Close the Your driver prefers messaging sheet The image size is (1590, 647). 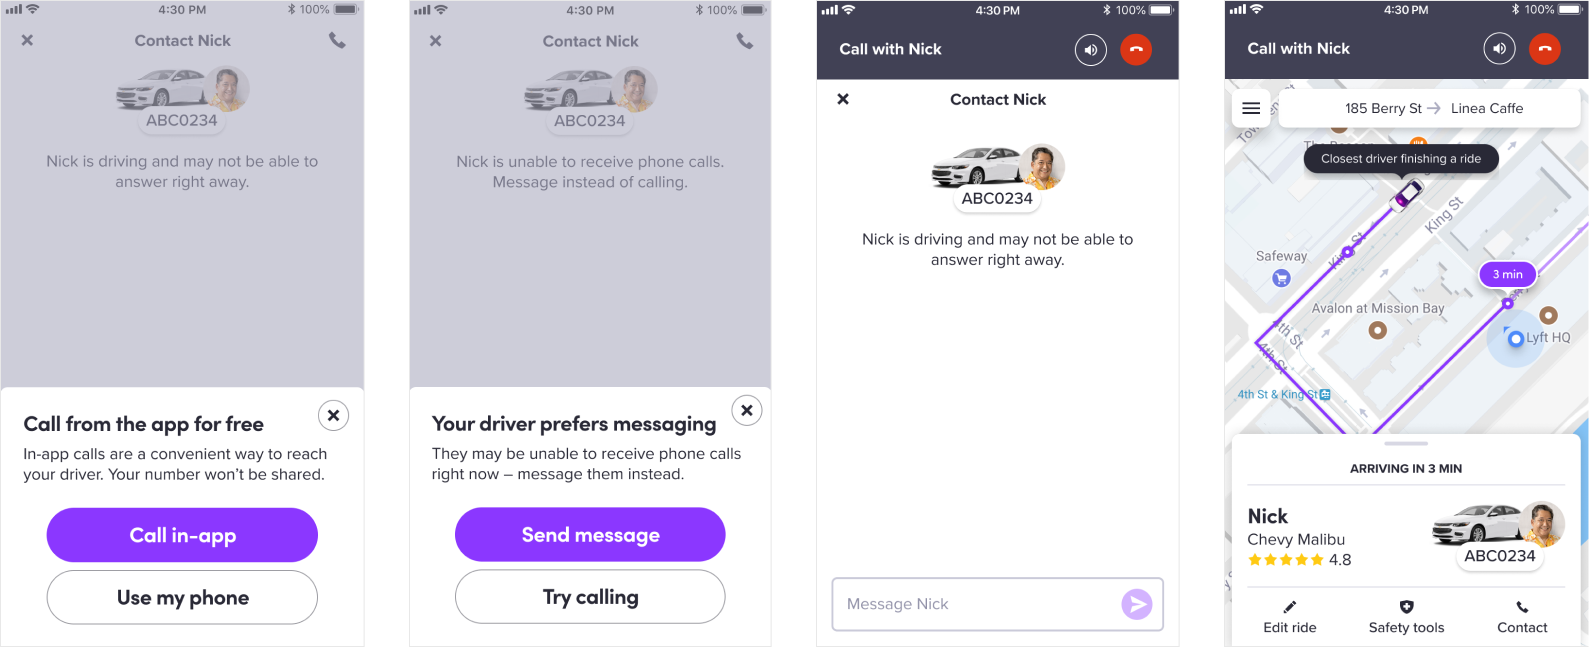[x=746, y=410]
